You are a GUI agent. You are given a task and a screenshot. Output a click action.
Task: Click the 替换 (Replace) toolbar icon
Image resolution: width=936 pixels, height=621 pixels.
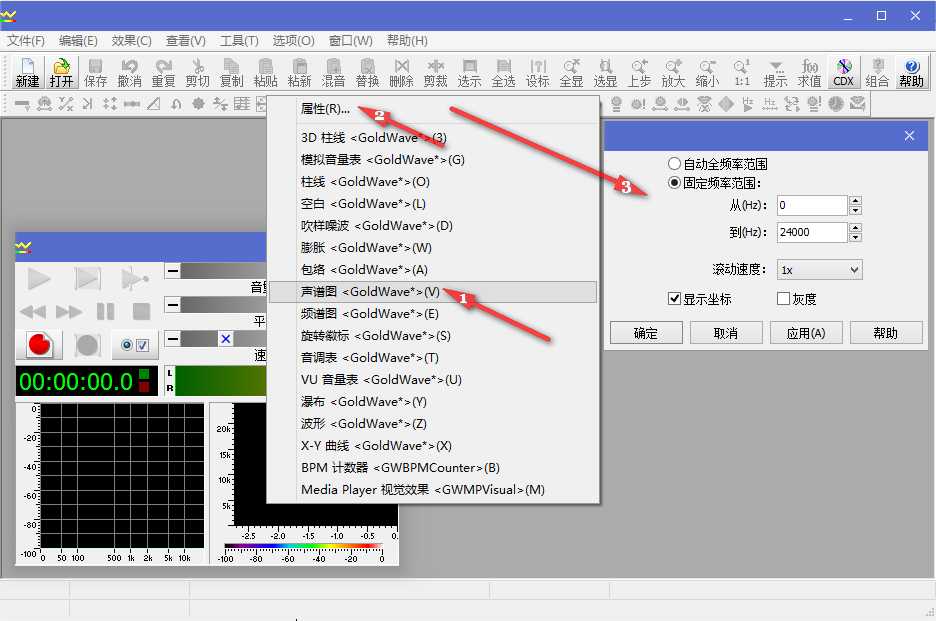coord(368,72)
